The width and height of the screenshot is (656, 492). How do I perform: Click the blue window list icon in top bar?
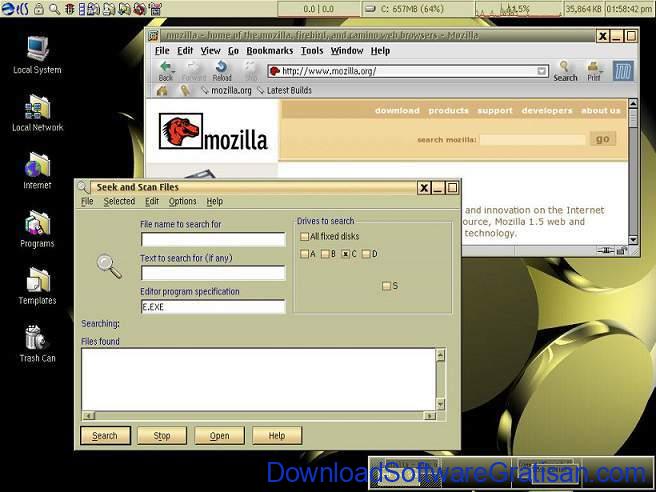[x=82, y=8]
